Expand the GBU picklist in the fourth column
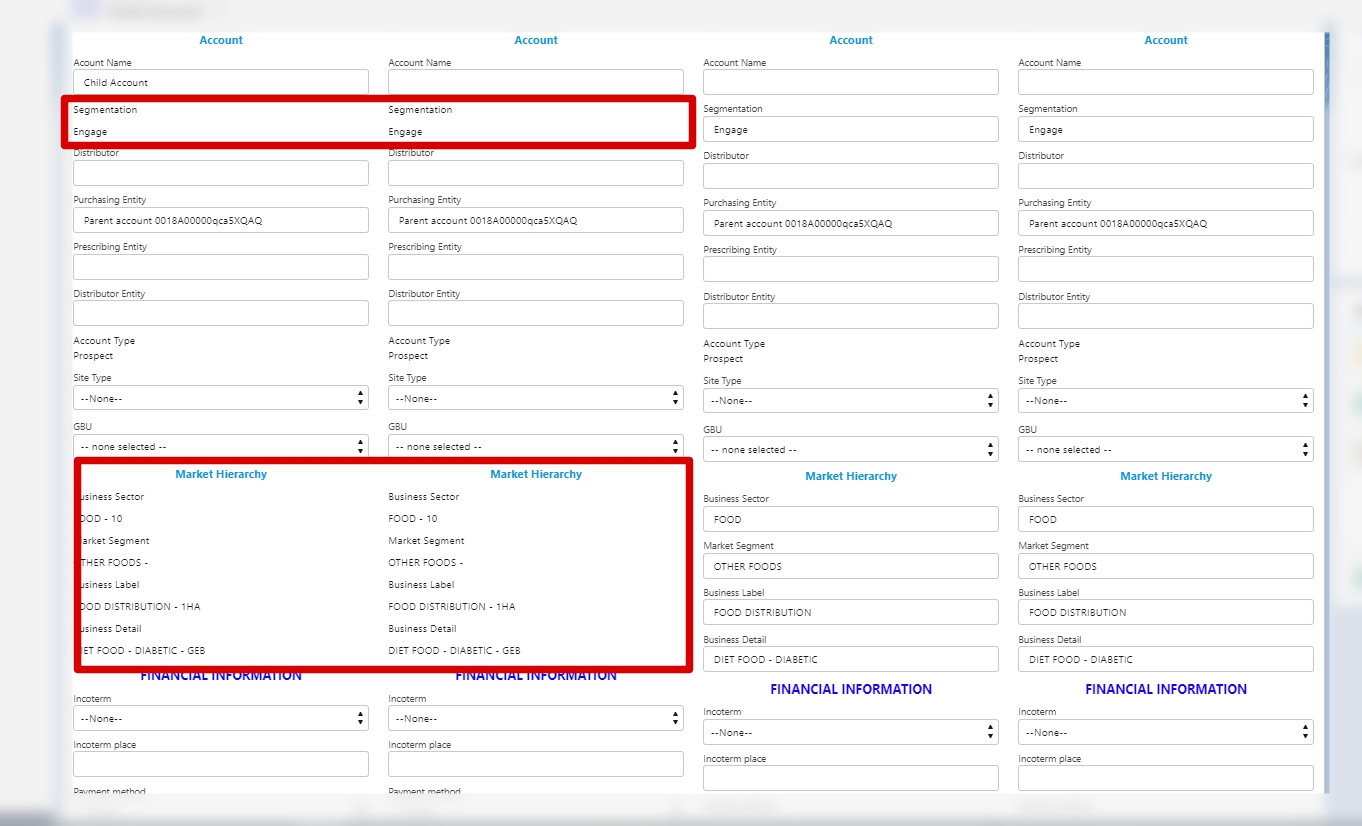1362x826 pixels. pyautogui.click(x=1166, y=449)
